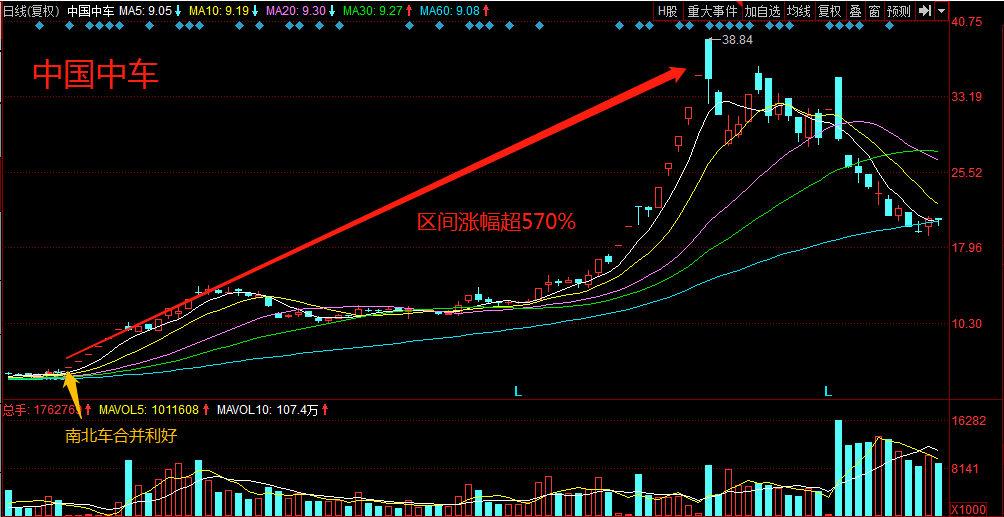Select the peak candlestick marked 38.84

coord(709,70)
